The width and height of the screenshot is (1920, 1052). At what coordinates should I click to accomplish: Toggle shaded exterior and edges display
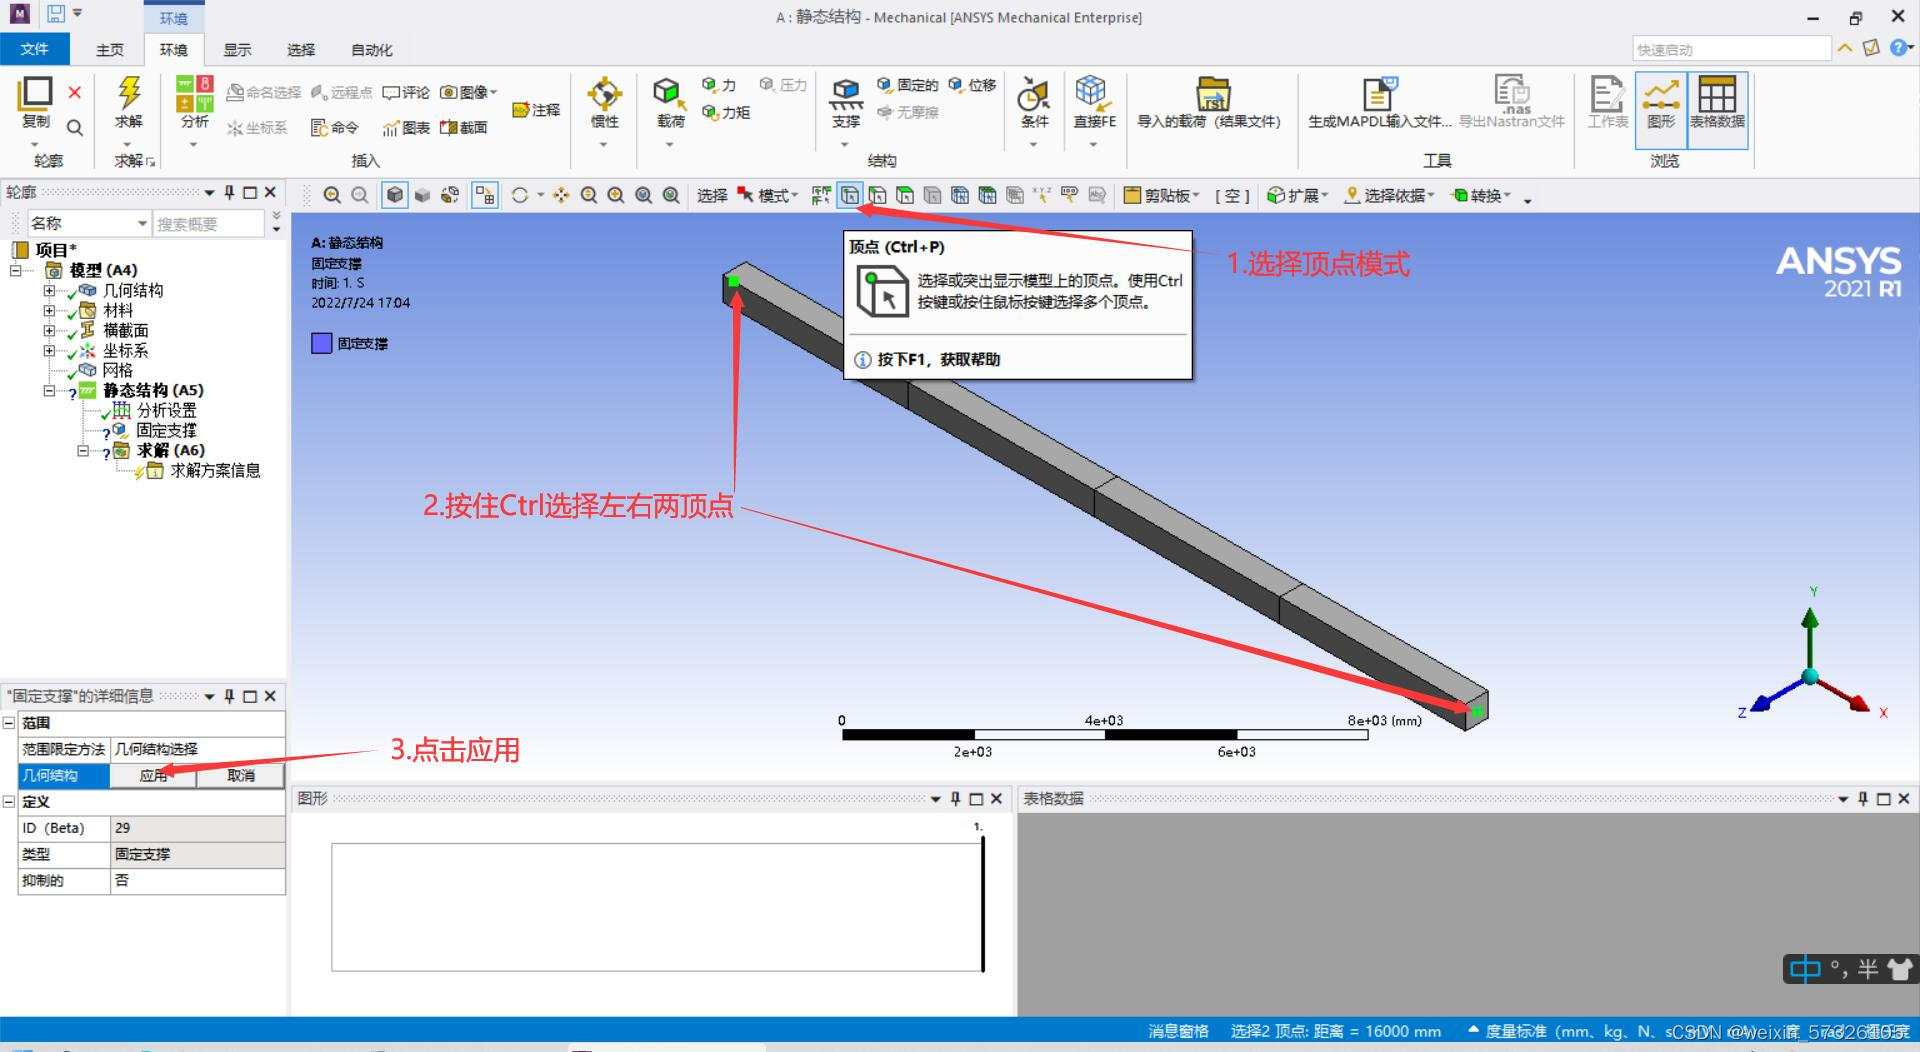click(x=395, y=195)
